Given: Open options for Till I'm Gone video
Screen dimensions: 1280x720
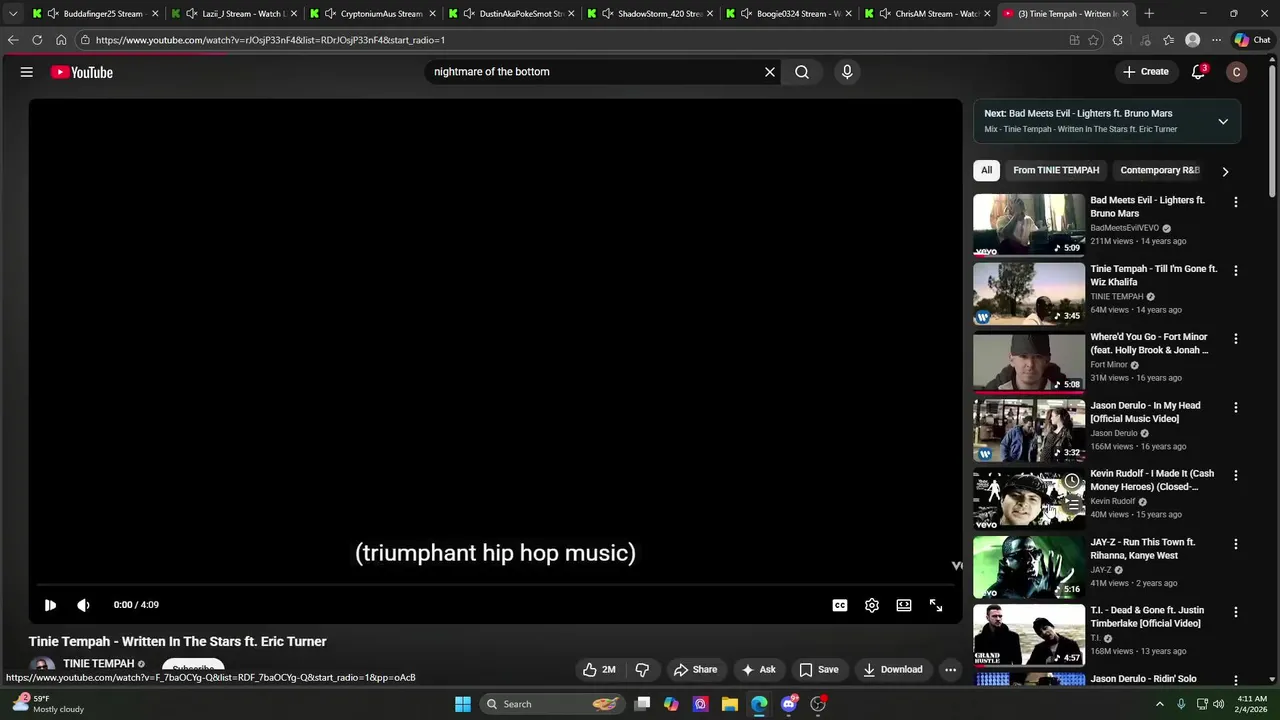Looking at the screenshot, I should (1236, 270).
